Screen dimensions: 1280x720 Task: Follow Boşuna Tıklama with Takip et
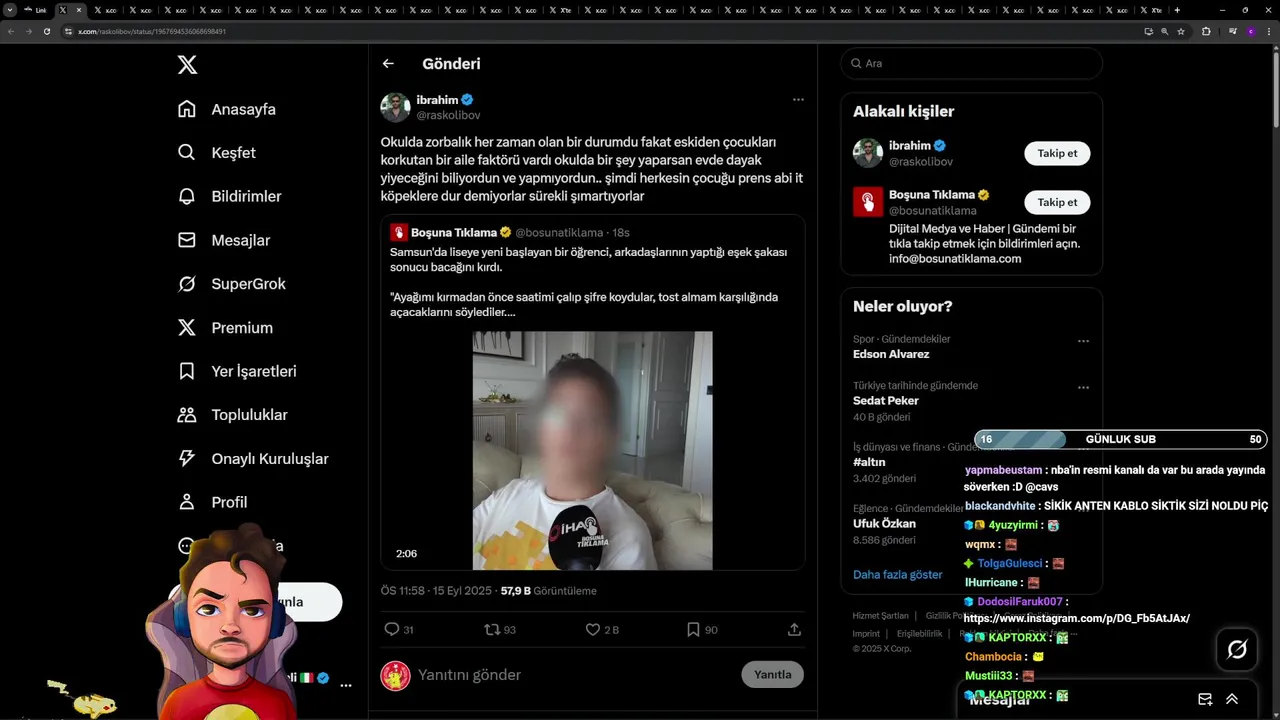pyautogui.click(x=1057, y=202)
